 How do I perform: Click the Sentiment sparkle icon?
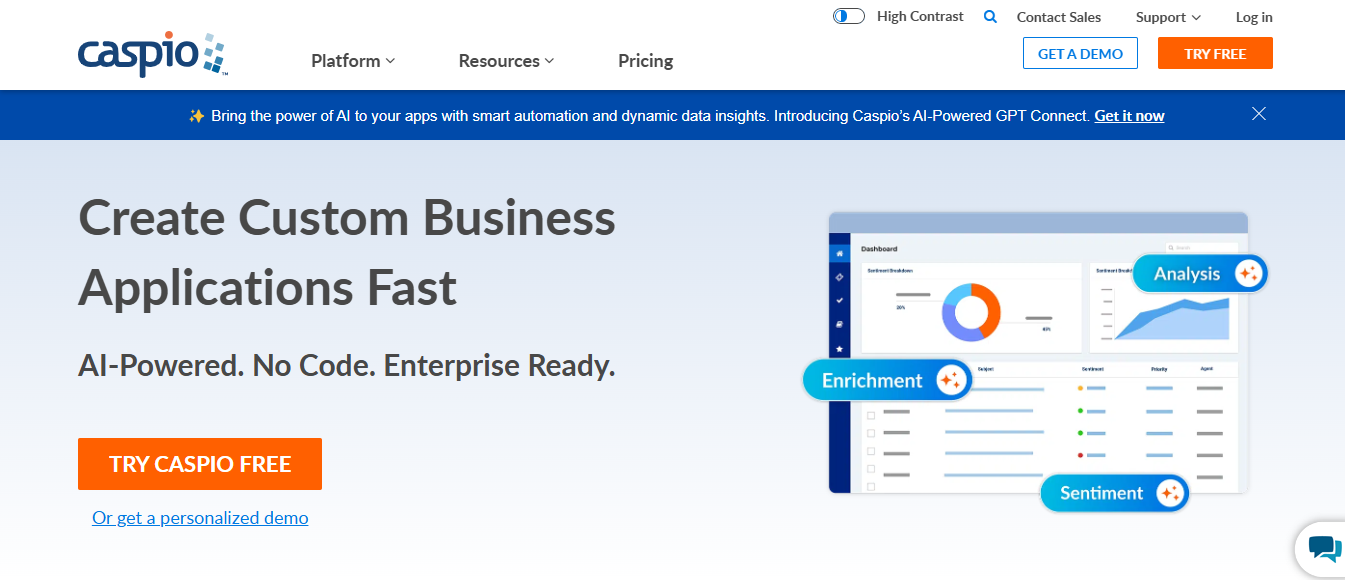click(1169, 493)
